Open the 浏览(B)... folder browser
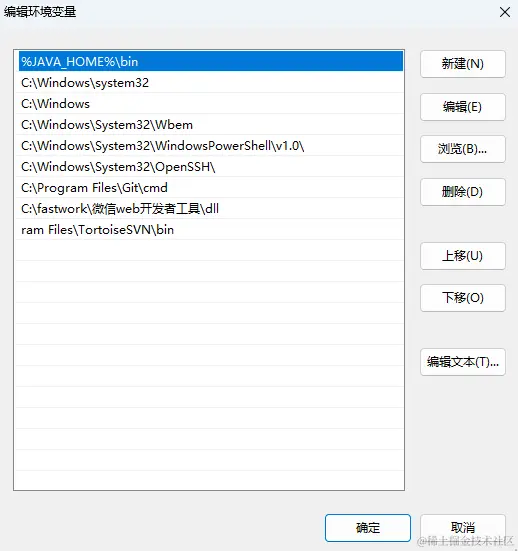This screenshot has height=551, width=518. pyautogui.click(x=463, y=149)
